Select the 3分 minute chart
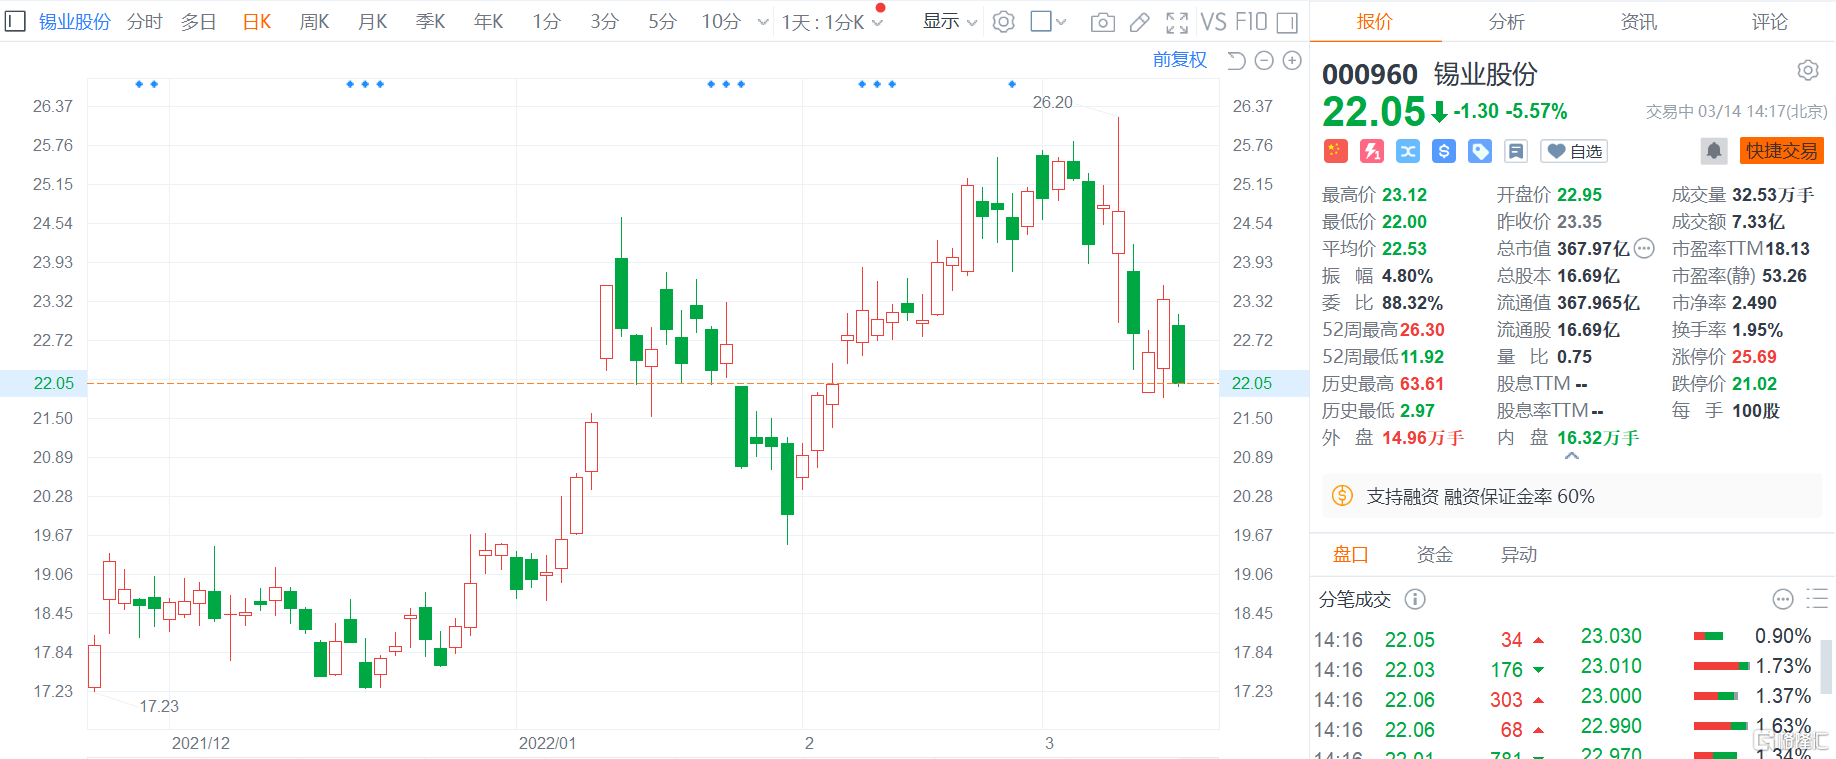The width and height of the screenshot is (1836, 759). pyautogui.click(x=604, y=22)
